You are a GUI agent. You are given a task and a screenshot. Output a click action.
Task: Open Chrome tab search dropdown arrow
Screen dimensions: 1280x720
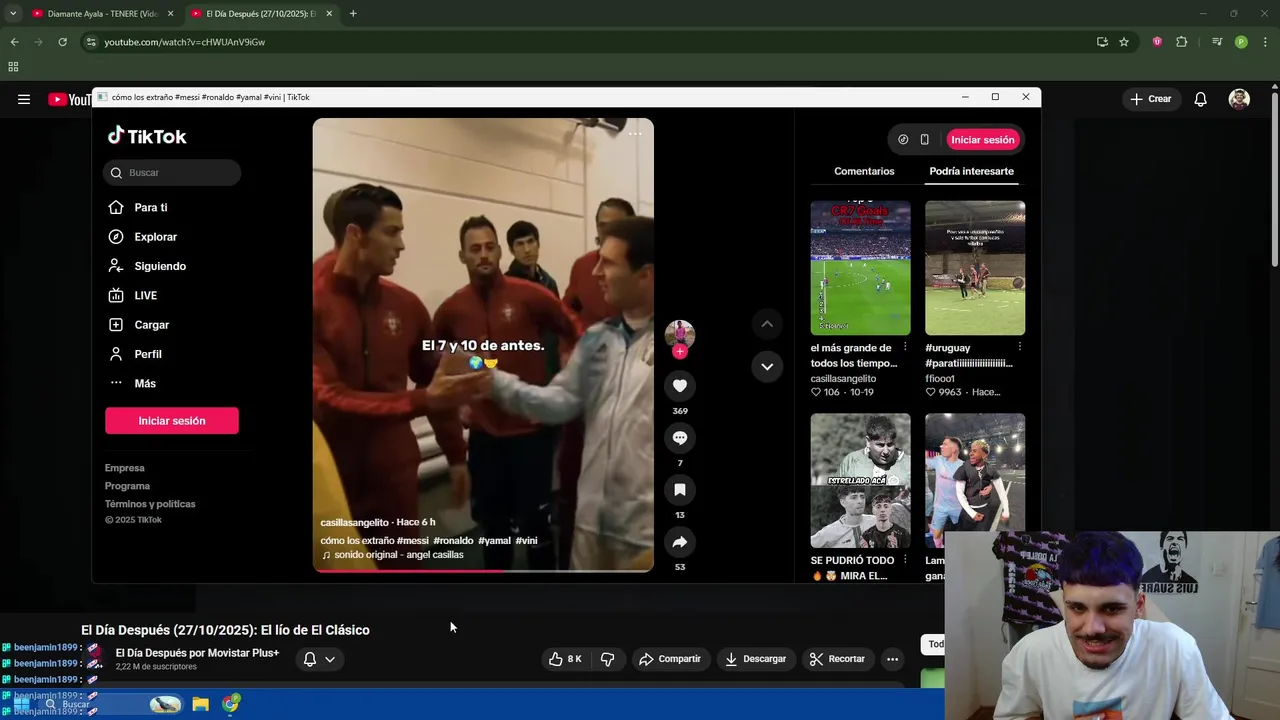tap(13, 13)
